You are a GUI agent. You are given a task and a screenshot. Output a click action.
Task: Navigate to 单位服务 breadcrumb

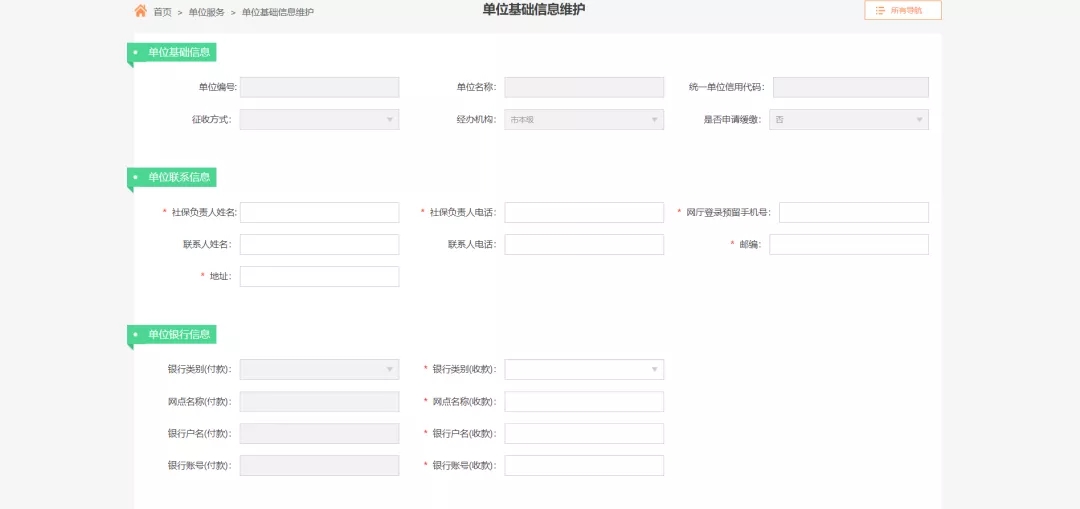(207, 12)
